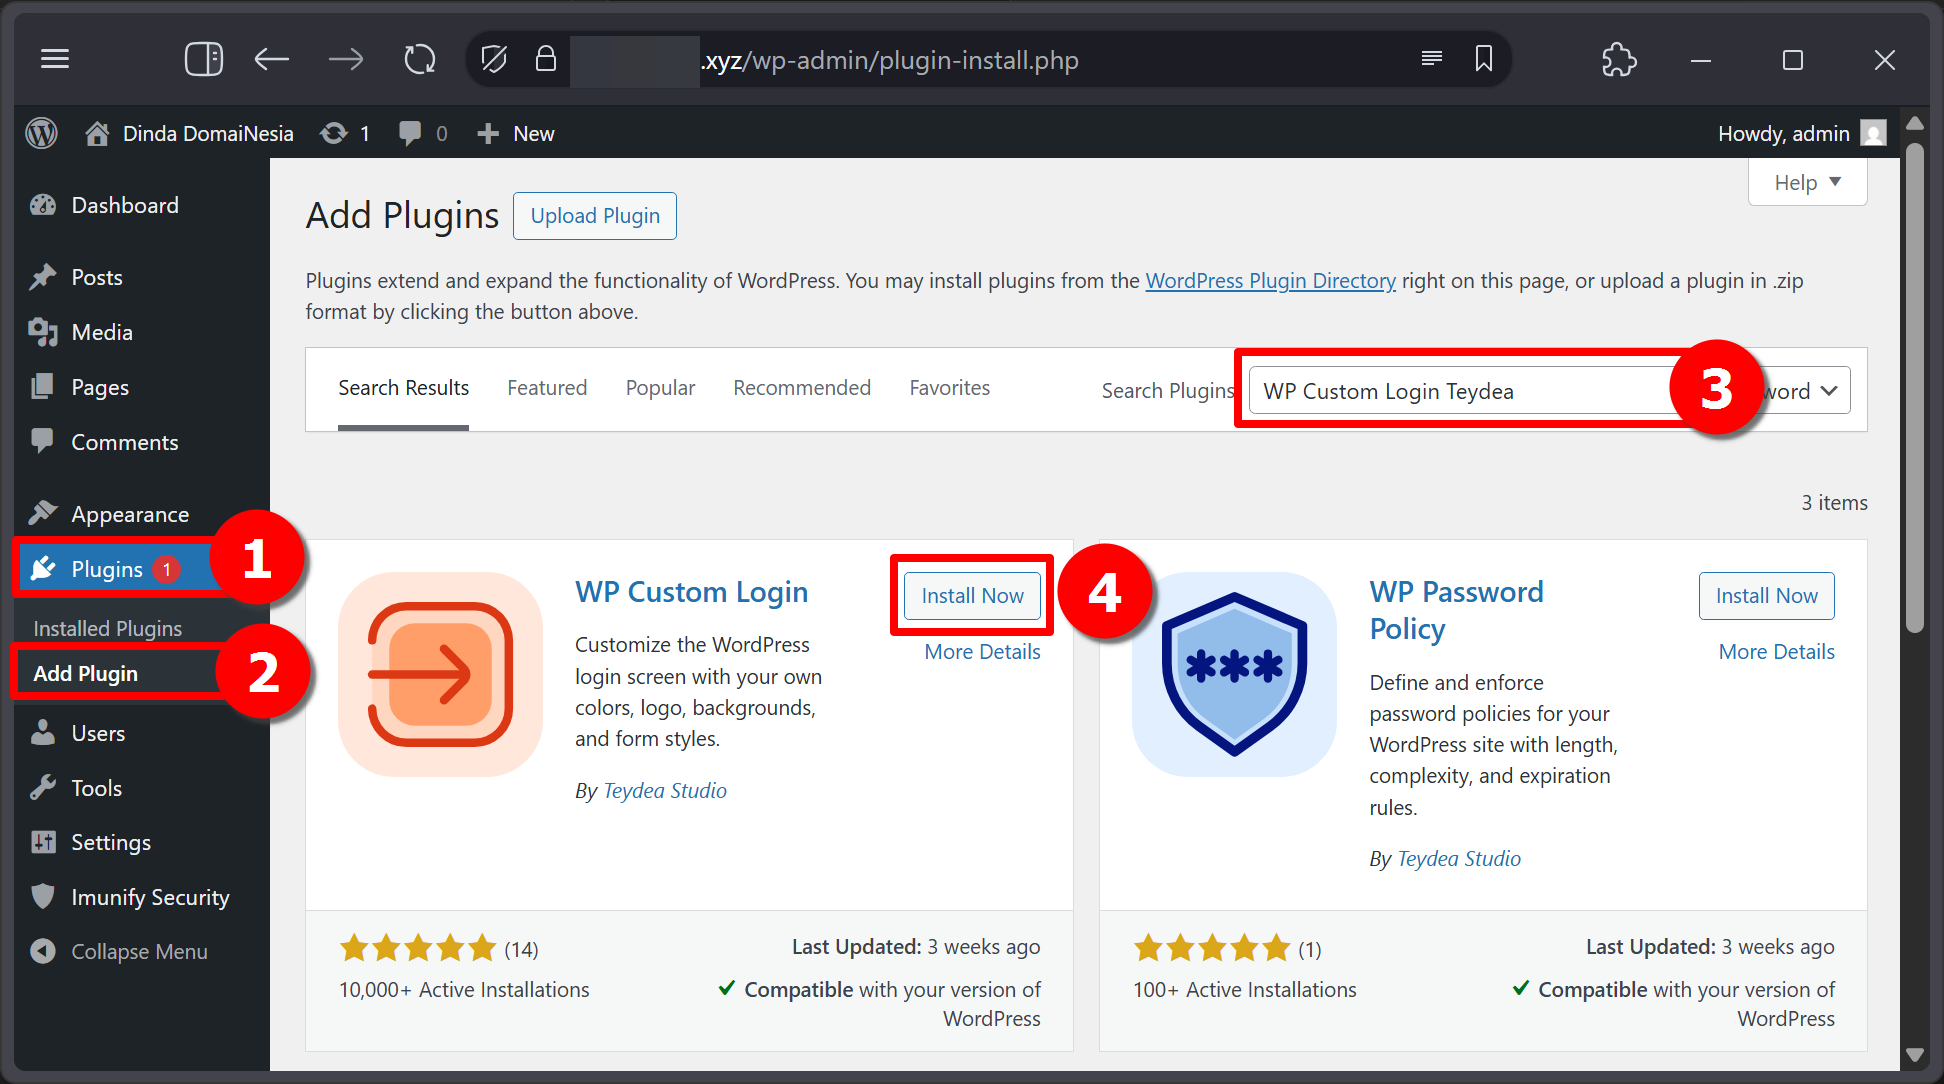
Task: Click the WP Custom Login plugin icon
Action: coord(440,674)
